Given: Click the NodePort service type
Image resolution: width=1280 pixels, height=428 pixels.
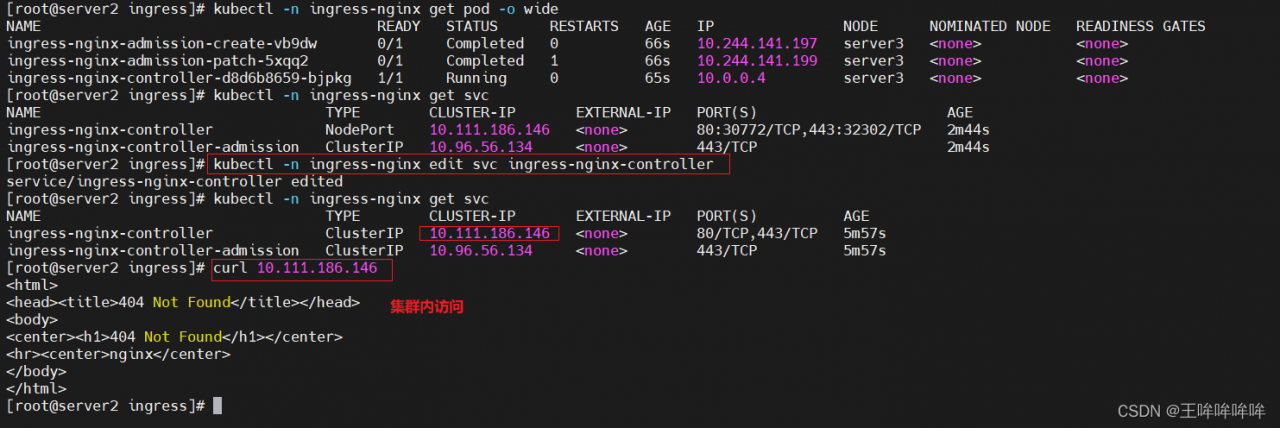Looking at the screenshot, I should (360, 130).
